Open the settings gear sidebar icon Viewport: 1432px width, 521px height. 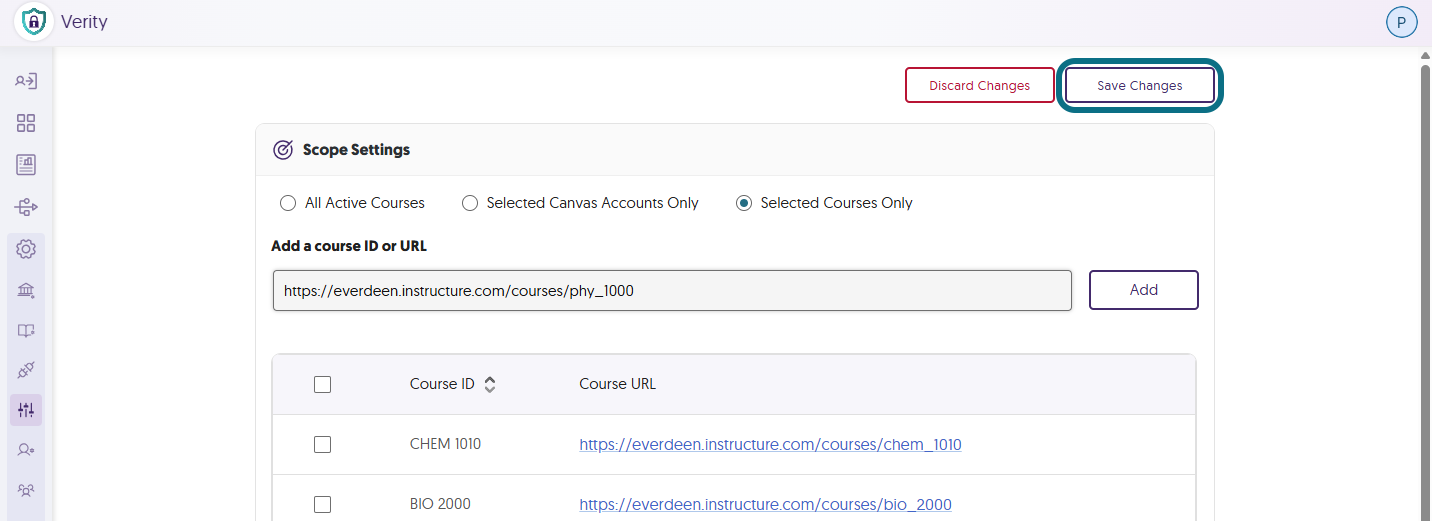pos(26,249)
